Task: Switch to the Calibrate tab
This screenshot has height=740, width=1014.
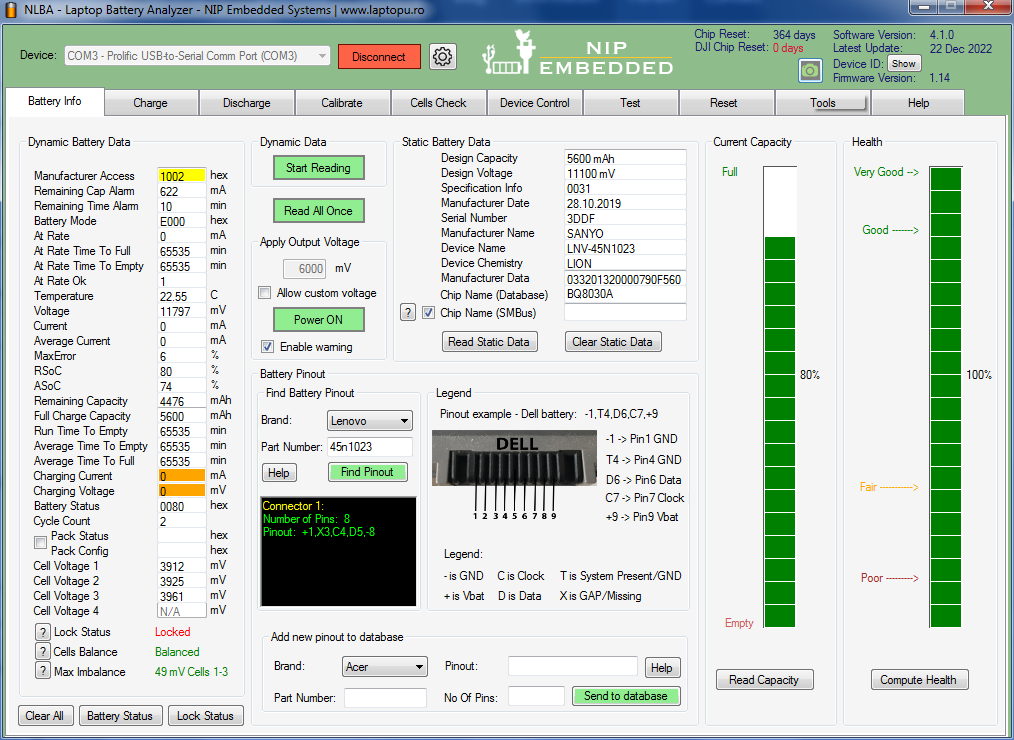Action: [x=343, y=103]
